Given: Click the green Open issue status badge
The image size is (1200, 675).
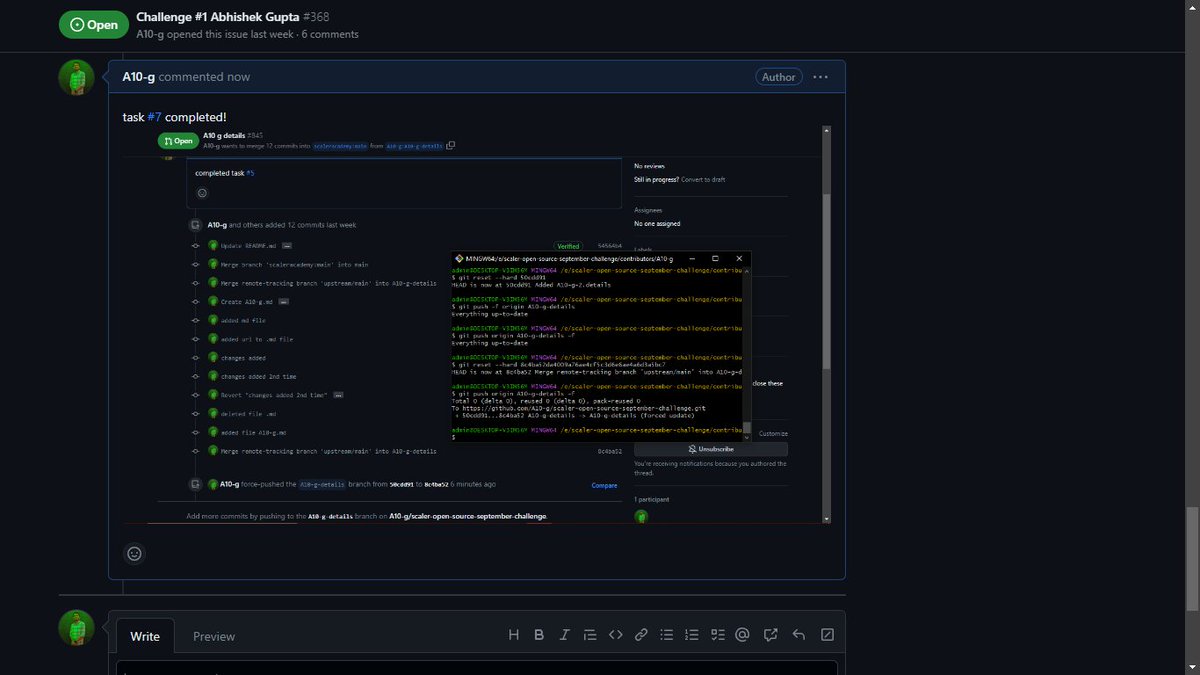Looking at the screenshot, I should click(92, 25).
